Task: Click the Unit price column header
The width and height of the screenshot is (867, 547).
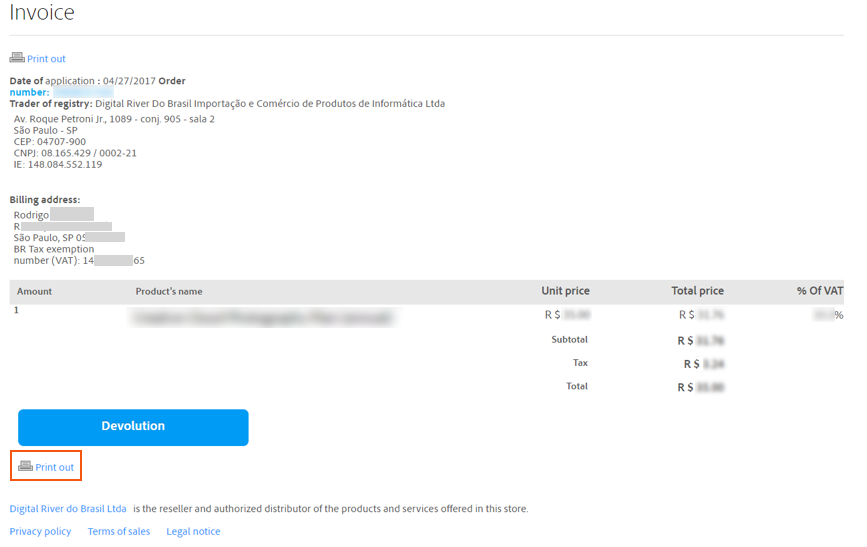Action: (x=565, y=291)
